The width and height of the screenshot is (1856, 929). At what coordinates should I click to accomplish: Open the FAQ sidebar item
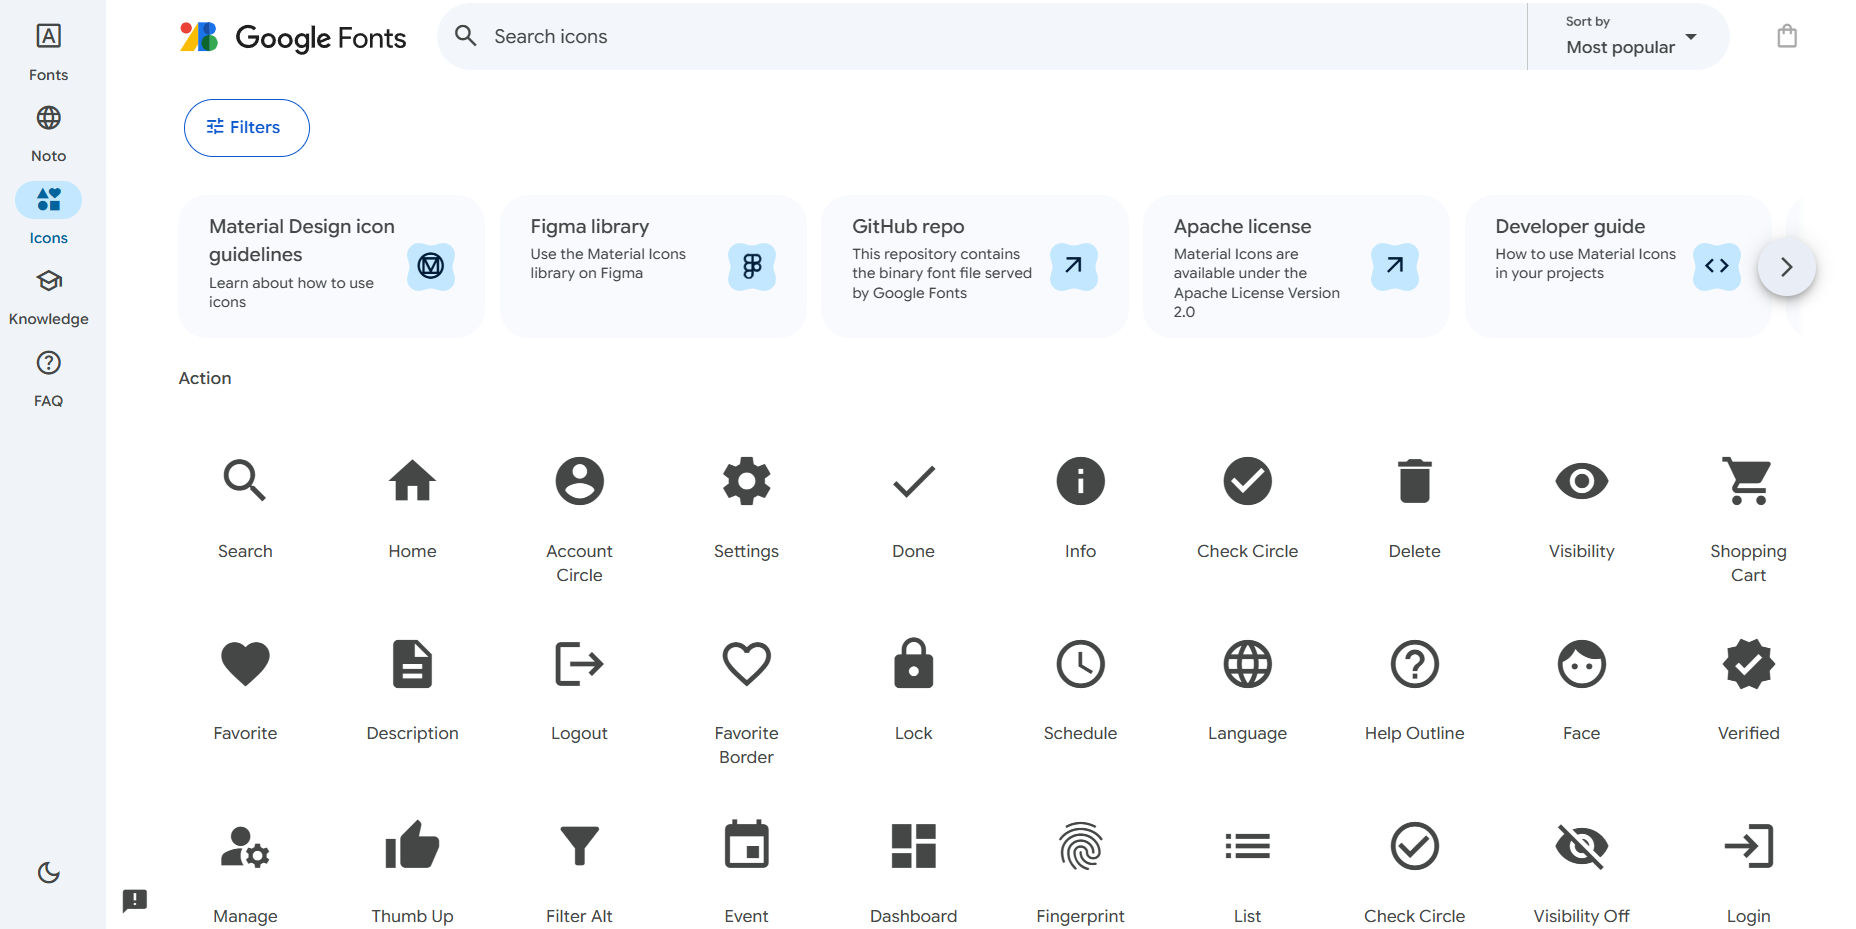tap(48, 379)
